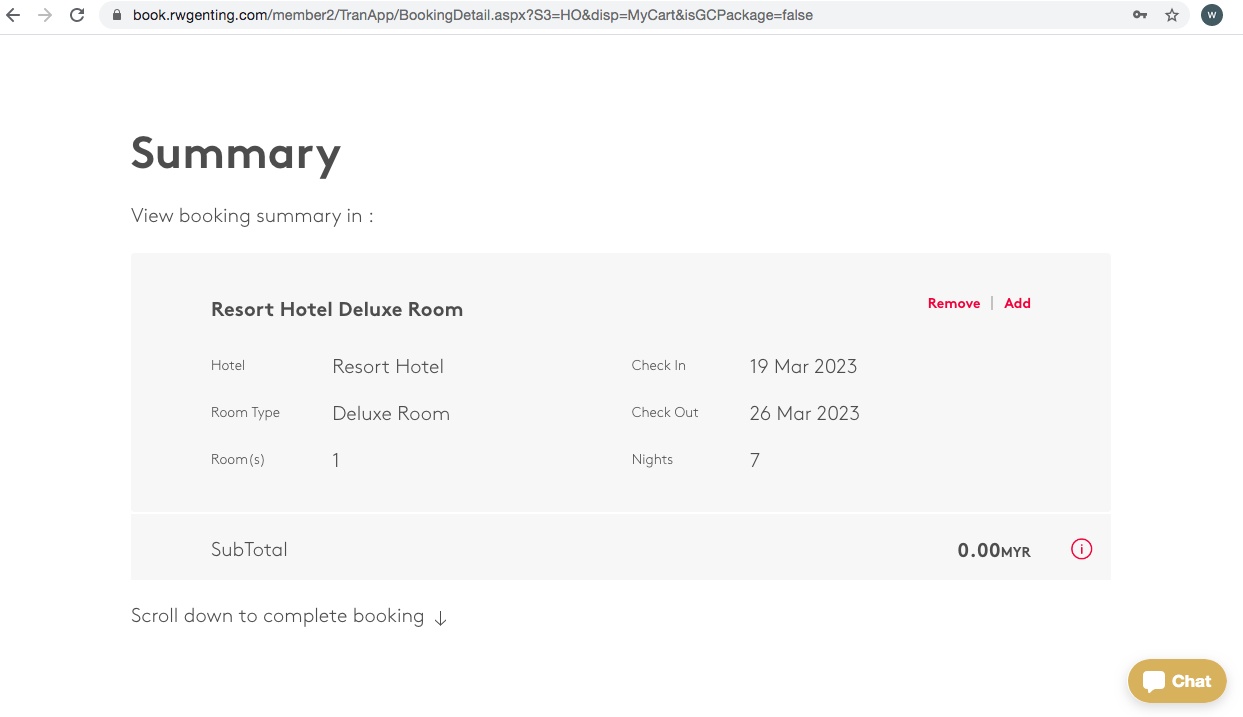
Task: Select the Check Out date 26 Mar 2023
Action: coord(804,413)
